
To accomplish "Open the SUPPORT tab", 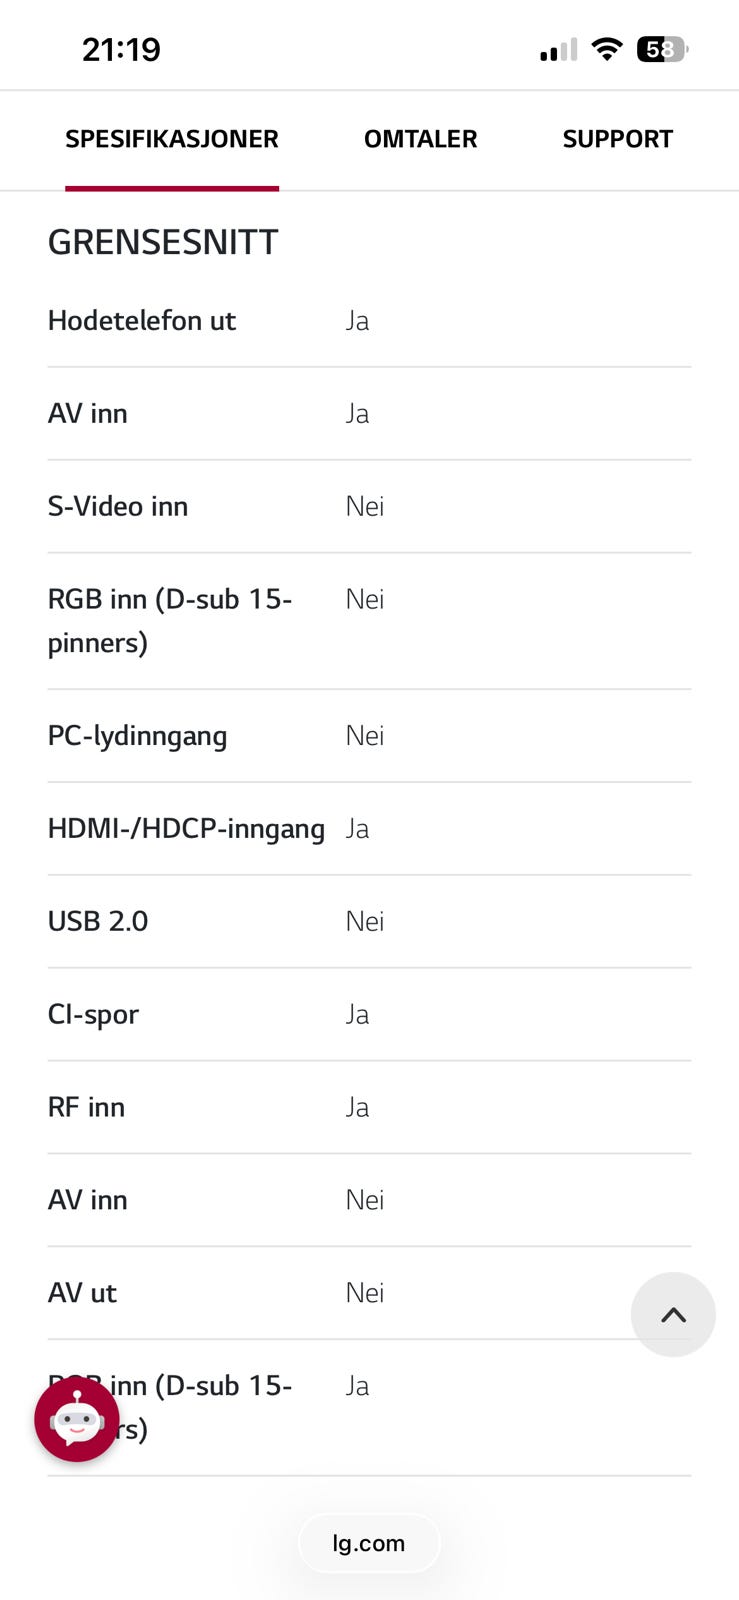I will pyautogui.click(x=617, y=139).
